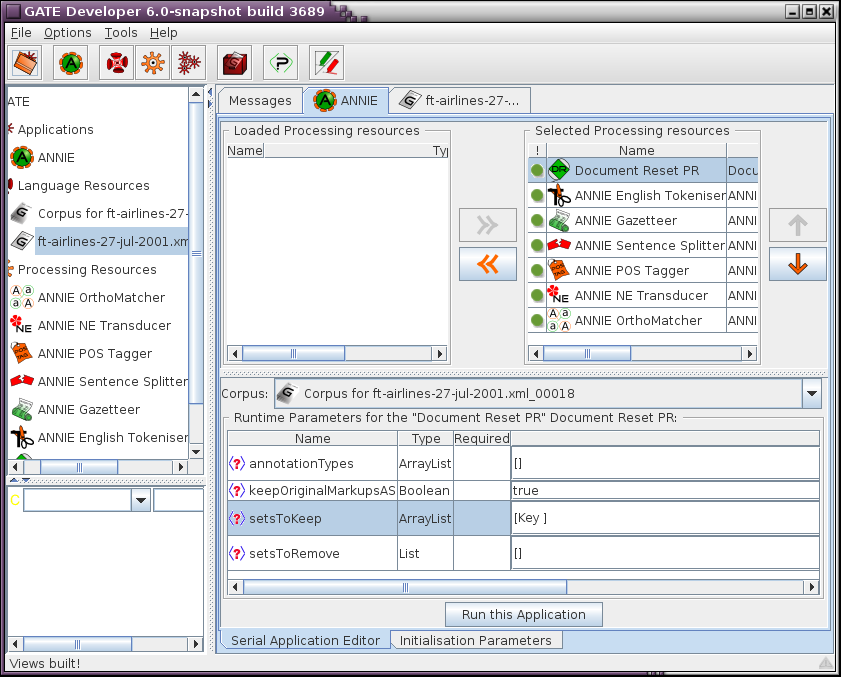Select ft-airlines-27-jul-2001.xml document in tree
841x677 pixels.
pos(100,241)
